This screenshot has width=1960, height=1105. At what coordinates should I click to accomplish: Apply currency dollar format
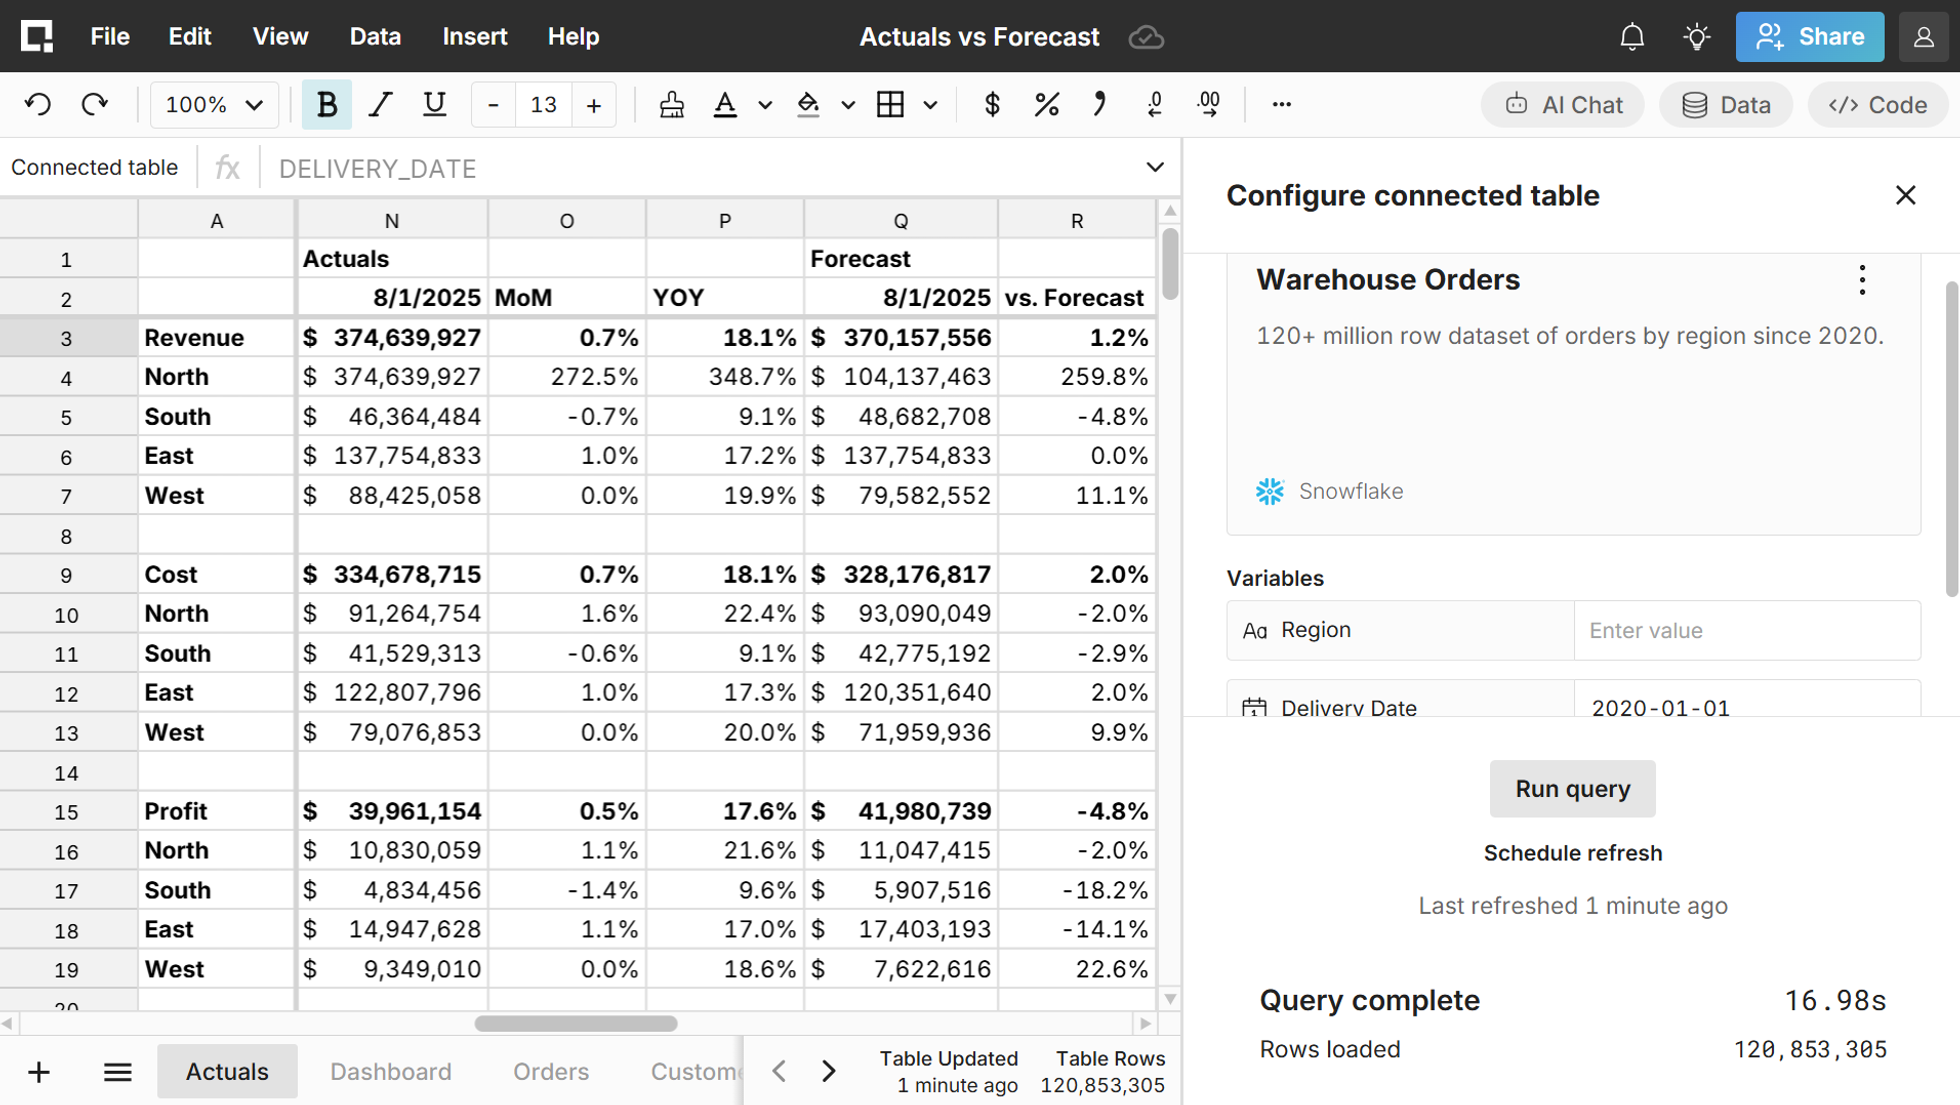992,105
